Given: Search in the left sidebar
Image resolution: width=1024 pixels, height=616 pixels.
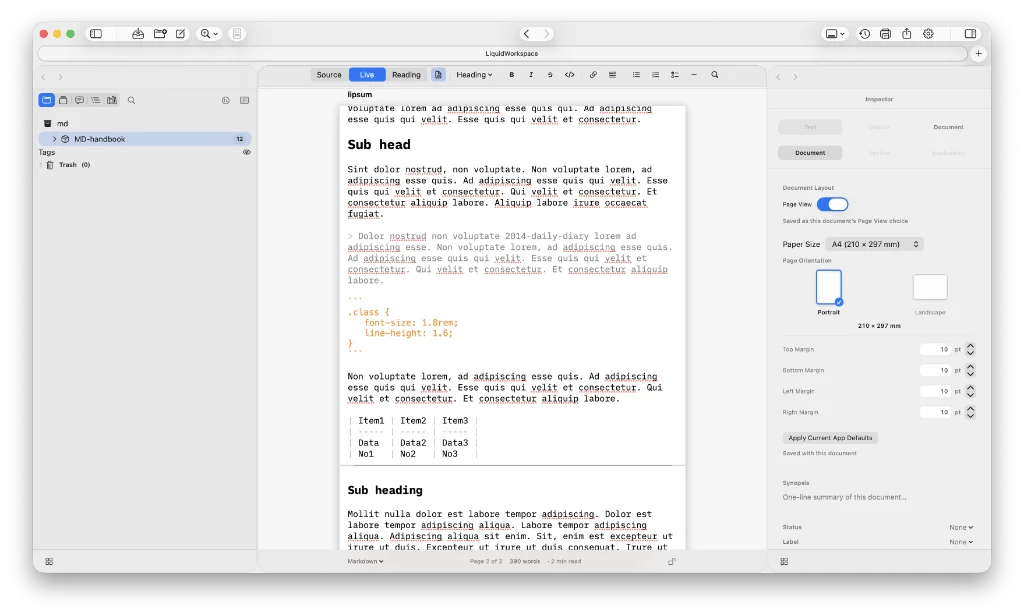Looking at the screenshot, I should [x=131, y=100].
